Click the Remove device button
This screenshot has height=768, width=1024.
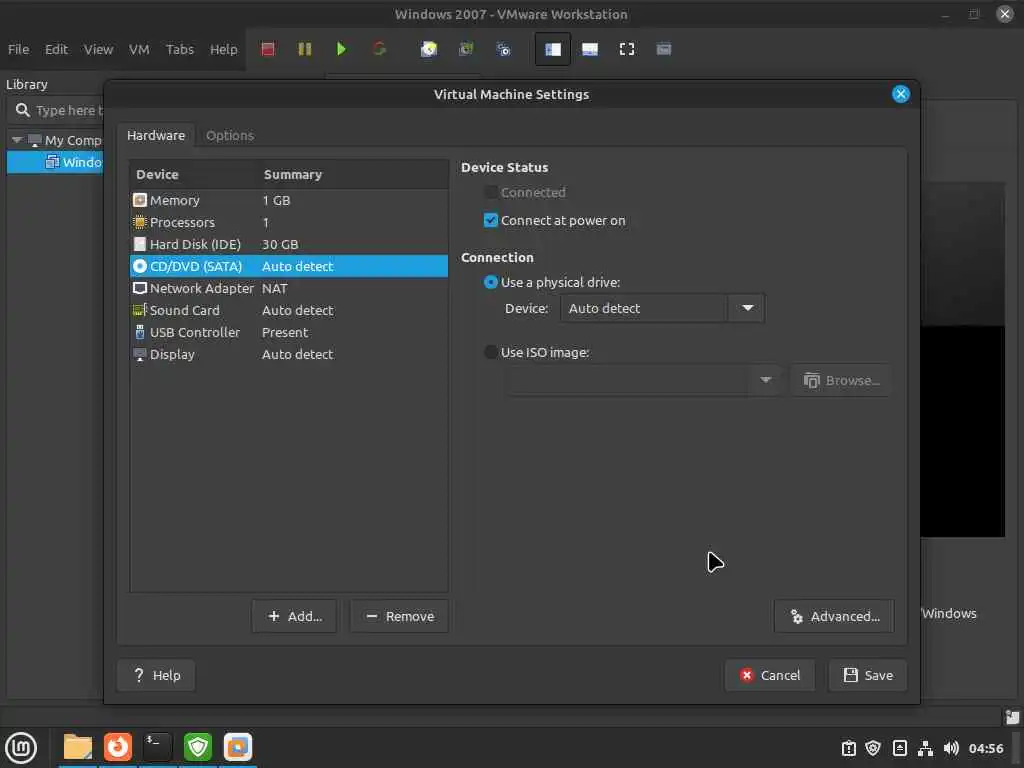(x=399, y=616)
